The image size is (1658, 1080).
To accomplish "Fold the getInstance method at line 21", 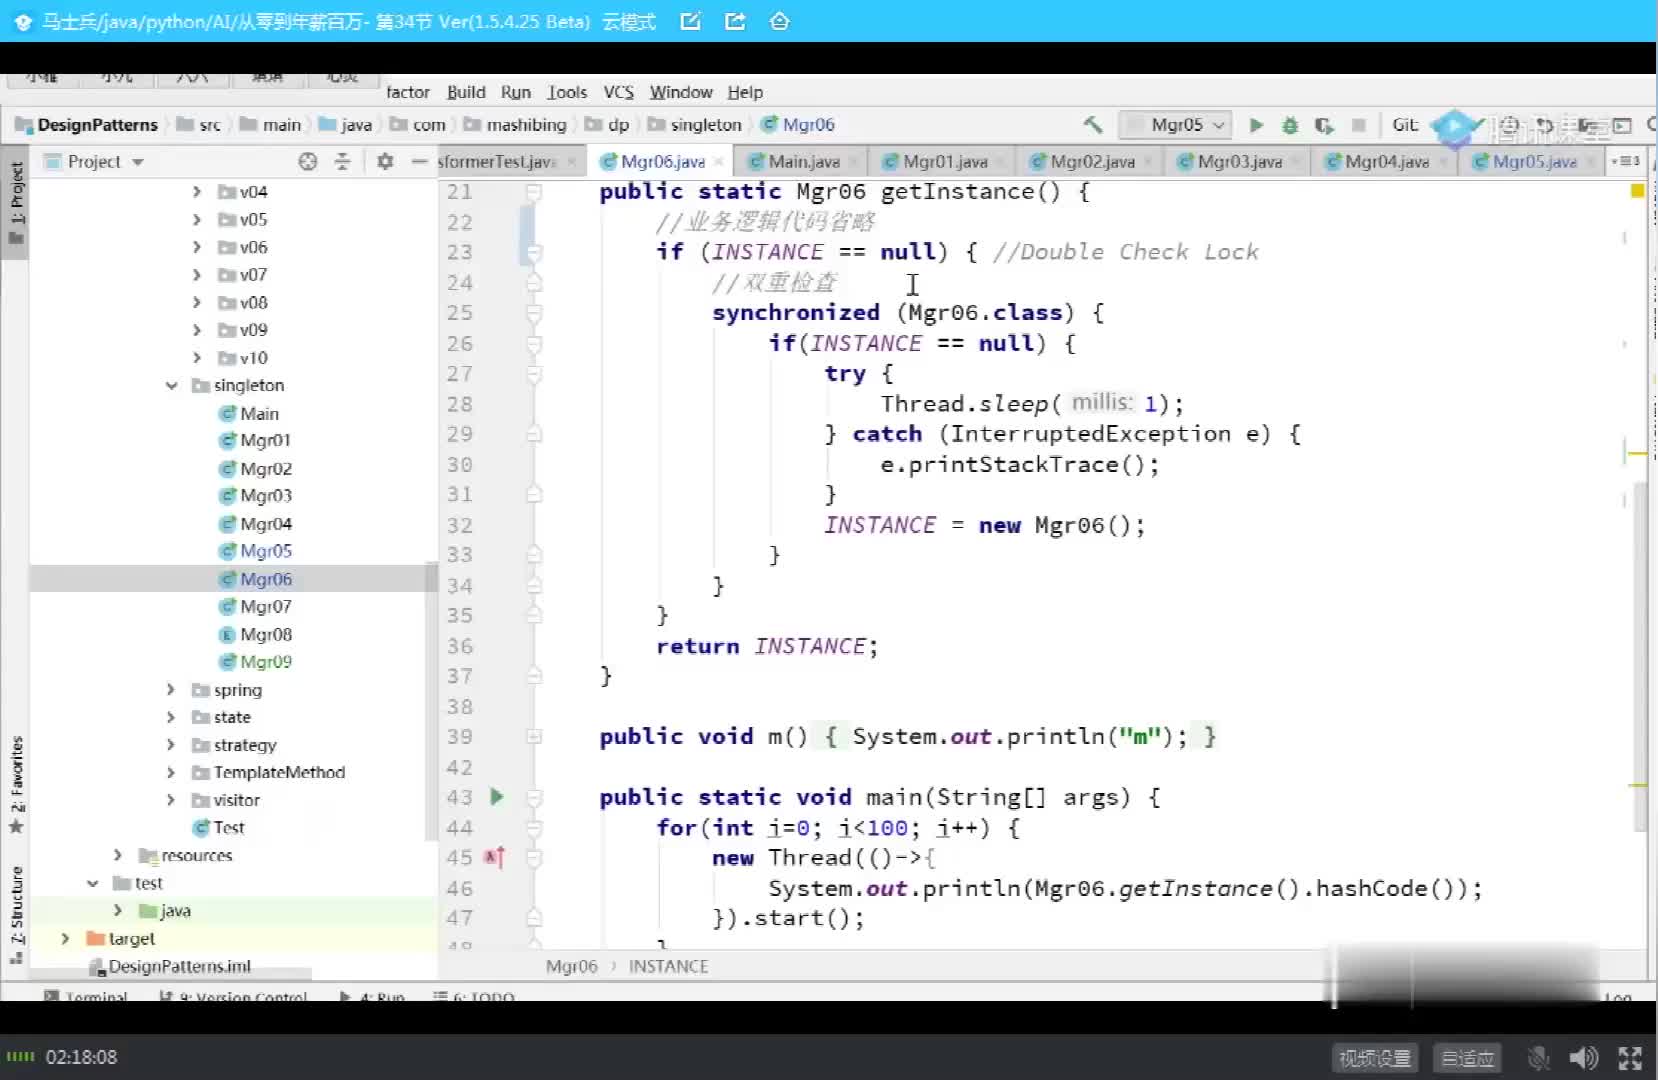I will (x=534, y=191).
